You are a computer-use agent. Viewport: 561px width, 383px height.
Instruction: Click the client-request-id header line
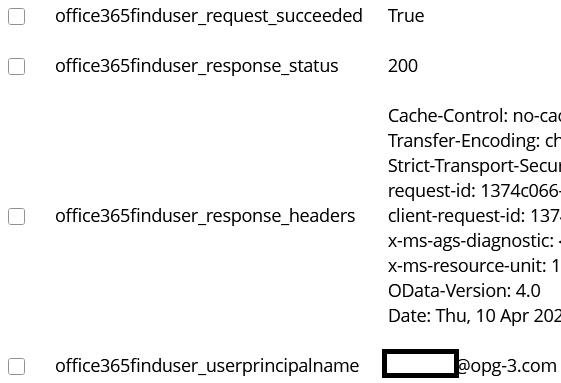pyautogui.click(x=474, y=216)
